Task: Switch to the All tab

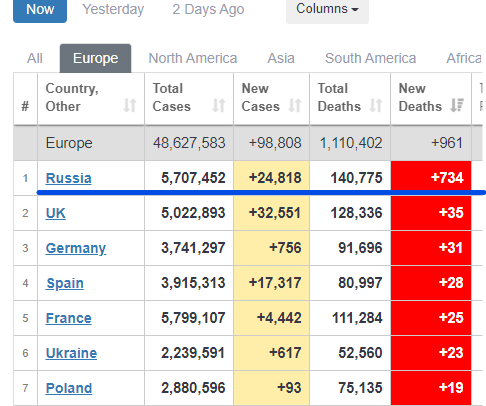Action: pos(35,58)
